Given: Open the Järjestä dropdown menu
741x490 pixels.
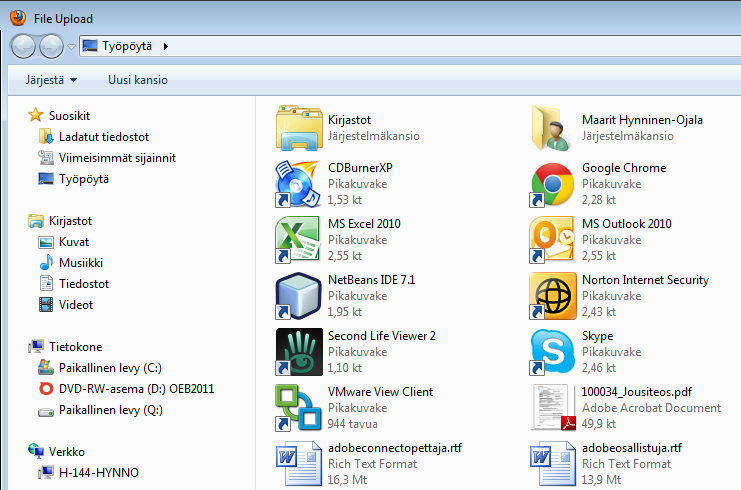Looking at the screenshot, I should click(x=51, y=80).
